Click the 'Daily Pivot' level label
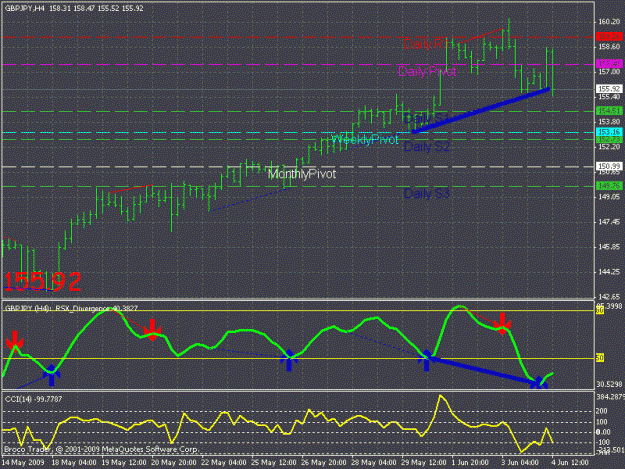The image size is (625, 469). (x=427, y=71)
